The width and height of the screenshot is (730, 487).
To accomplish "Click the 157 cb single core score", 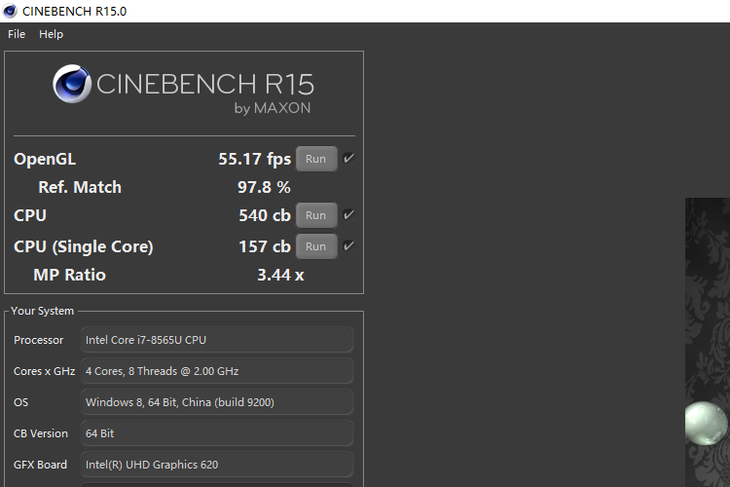I will tap(264, 247).
